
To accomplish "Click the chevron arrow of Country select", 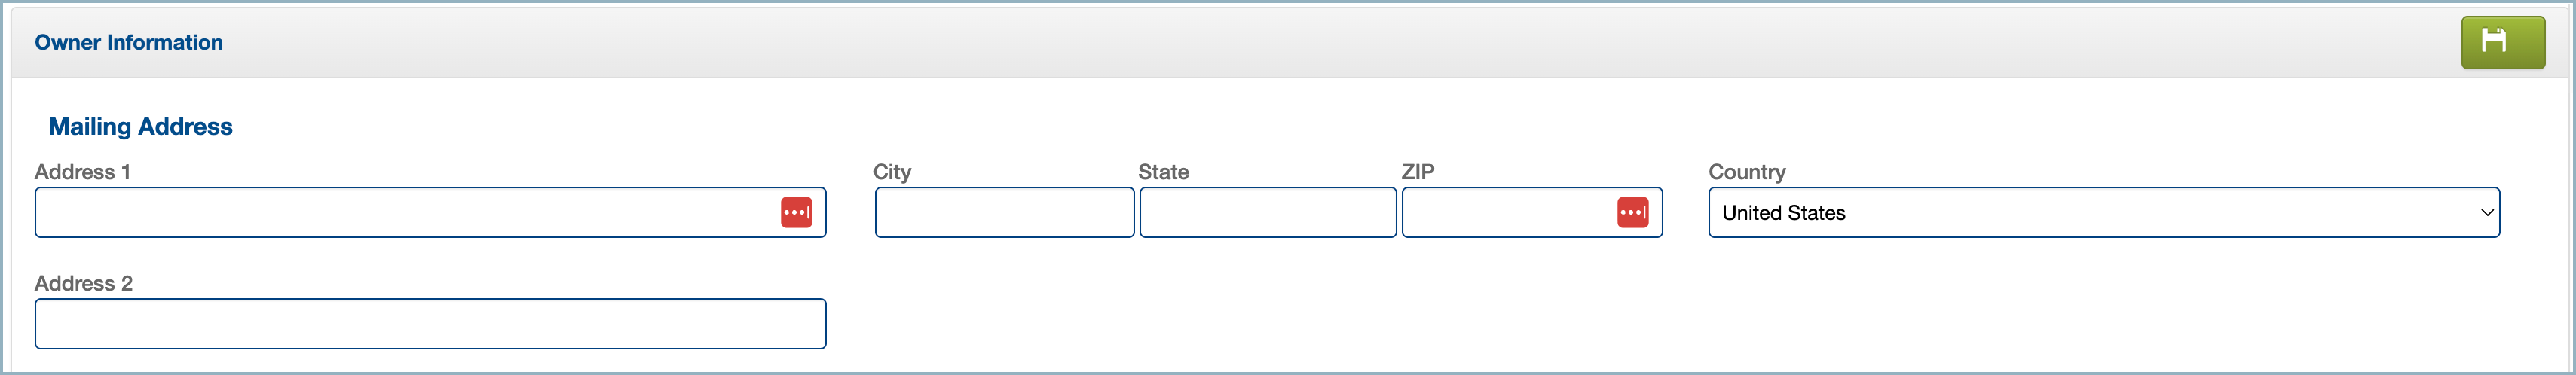I will [x=2486, y=212].
